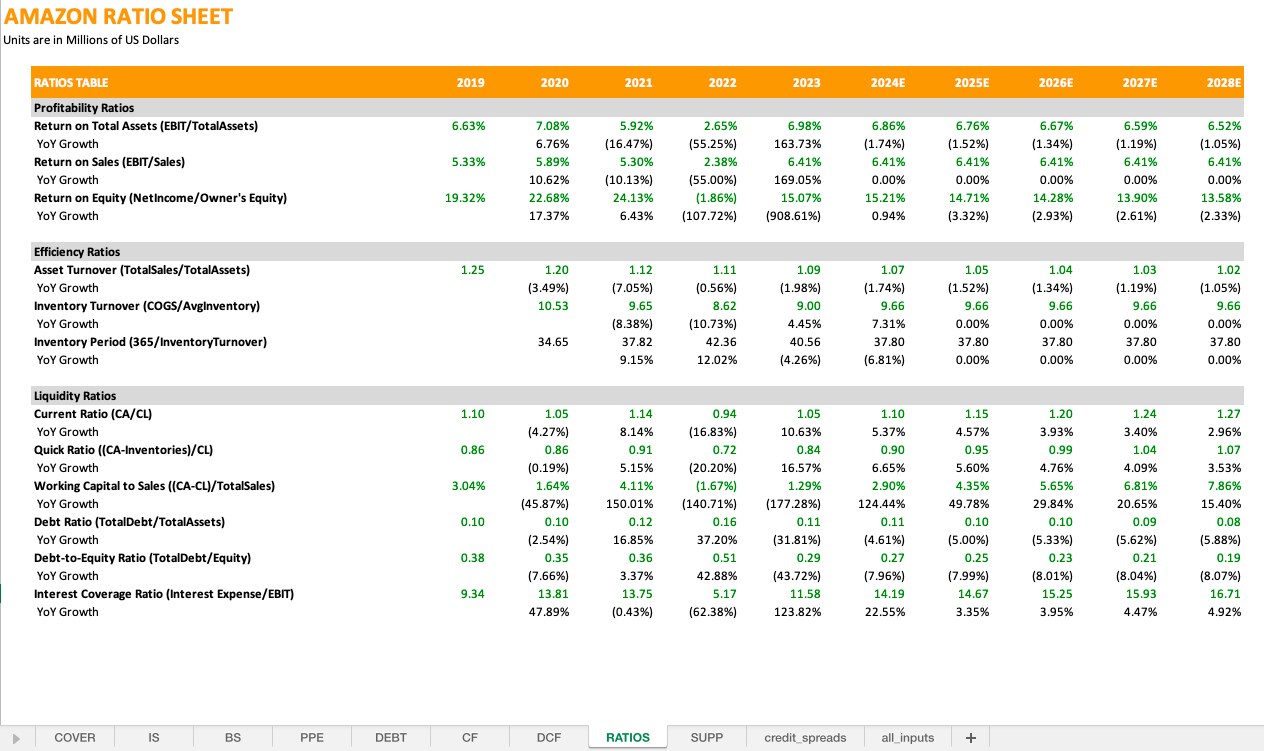This screenshot has height=751, width=1264.
Task: Click the Return on Equity row label
Action: 160,198
